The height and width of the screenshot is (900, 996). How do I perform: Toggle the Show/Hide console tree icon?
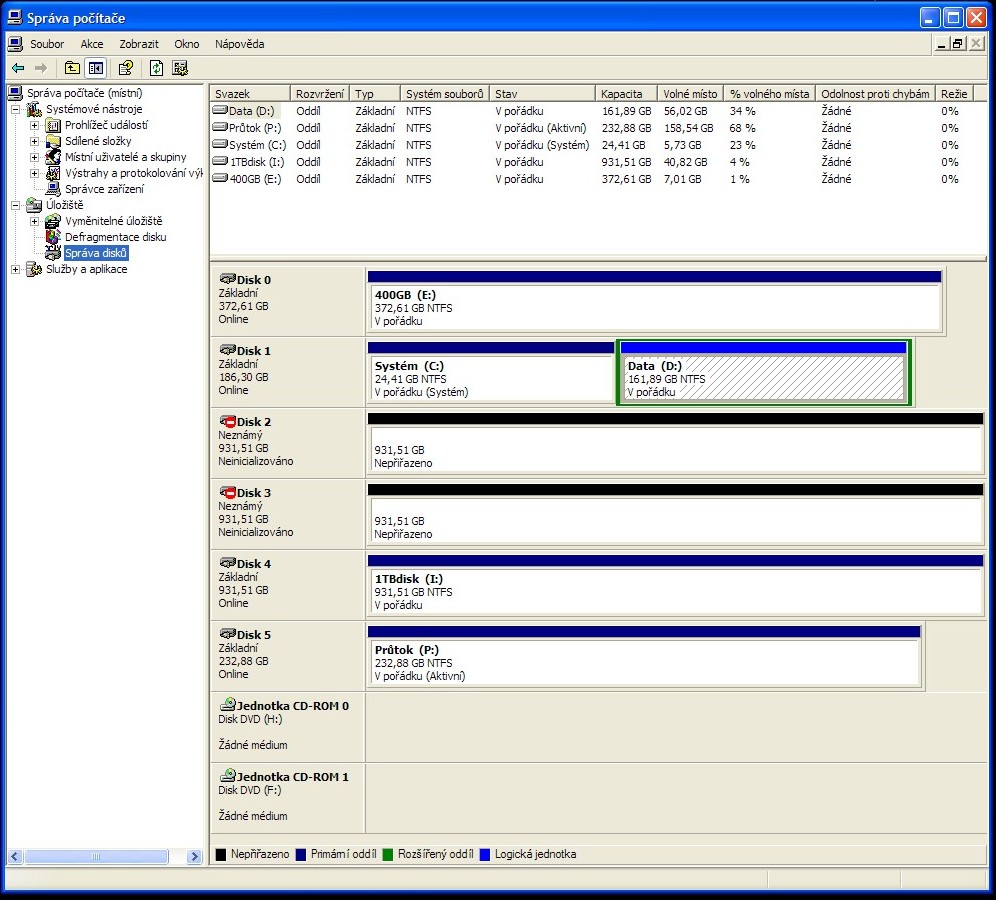96,68
